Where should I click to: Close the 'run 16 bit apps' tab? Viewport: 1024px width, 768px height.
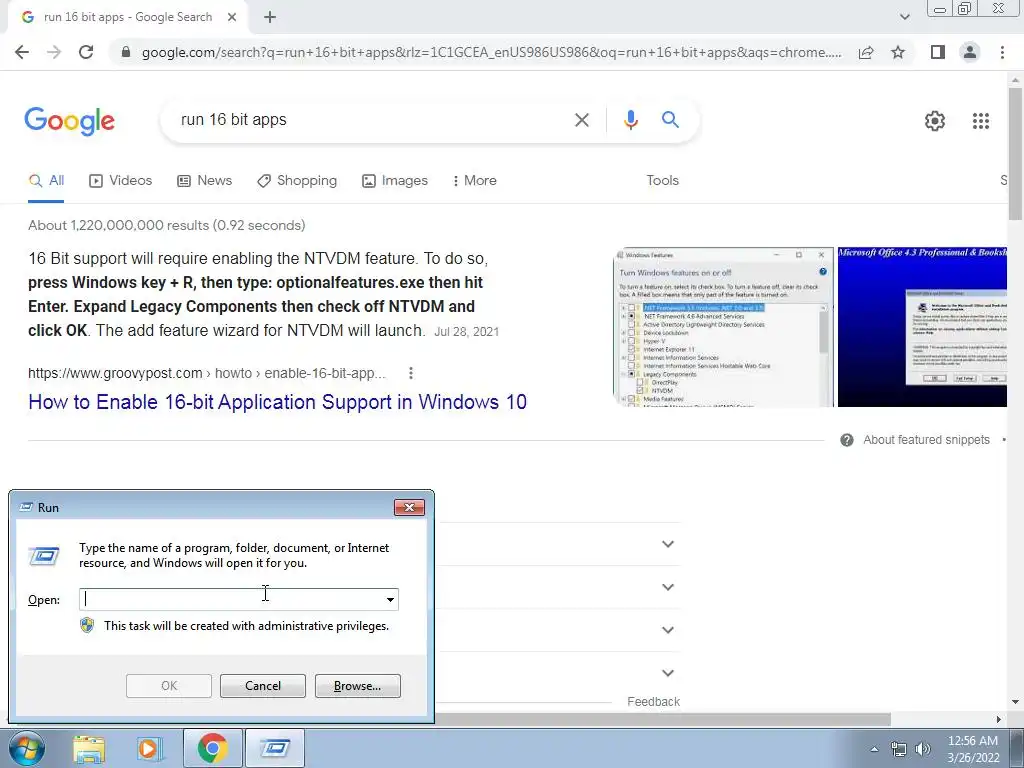click(232, 17)
